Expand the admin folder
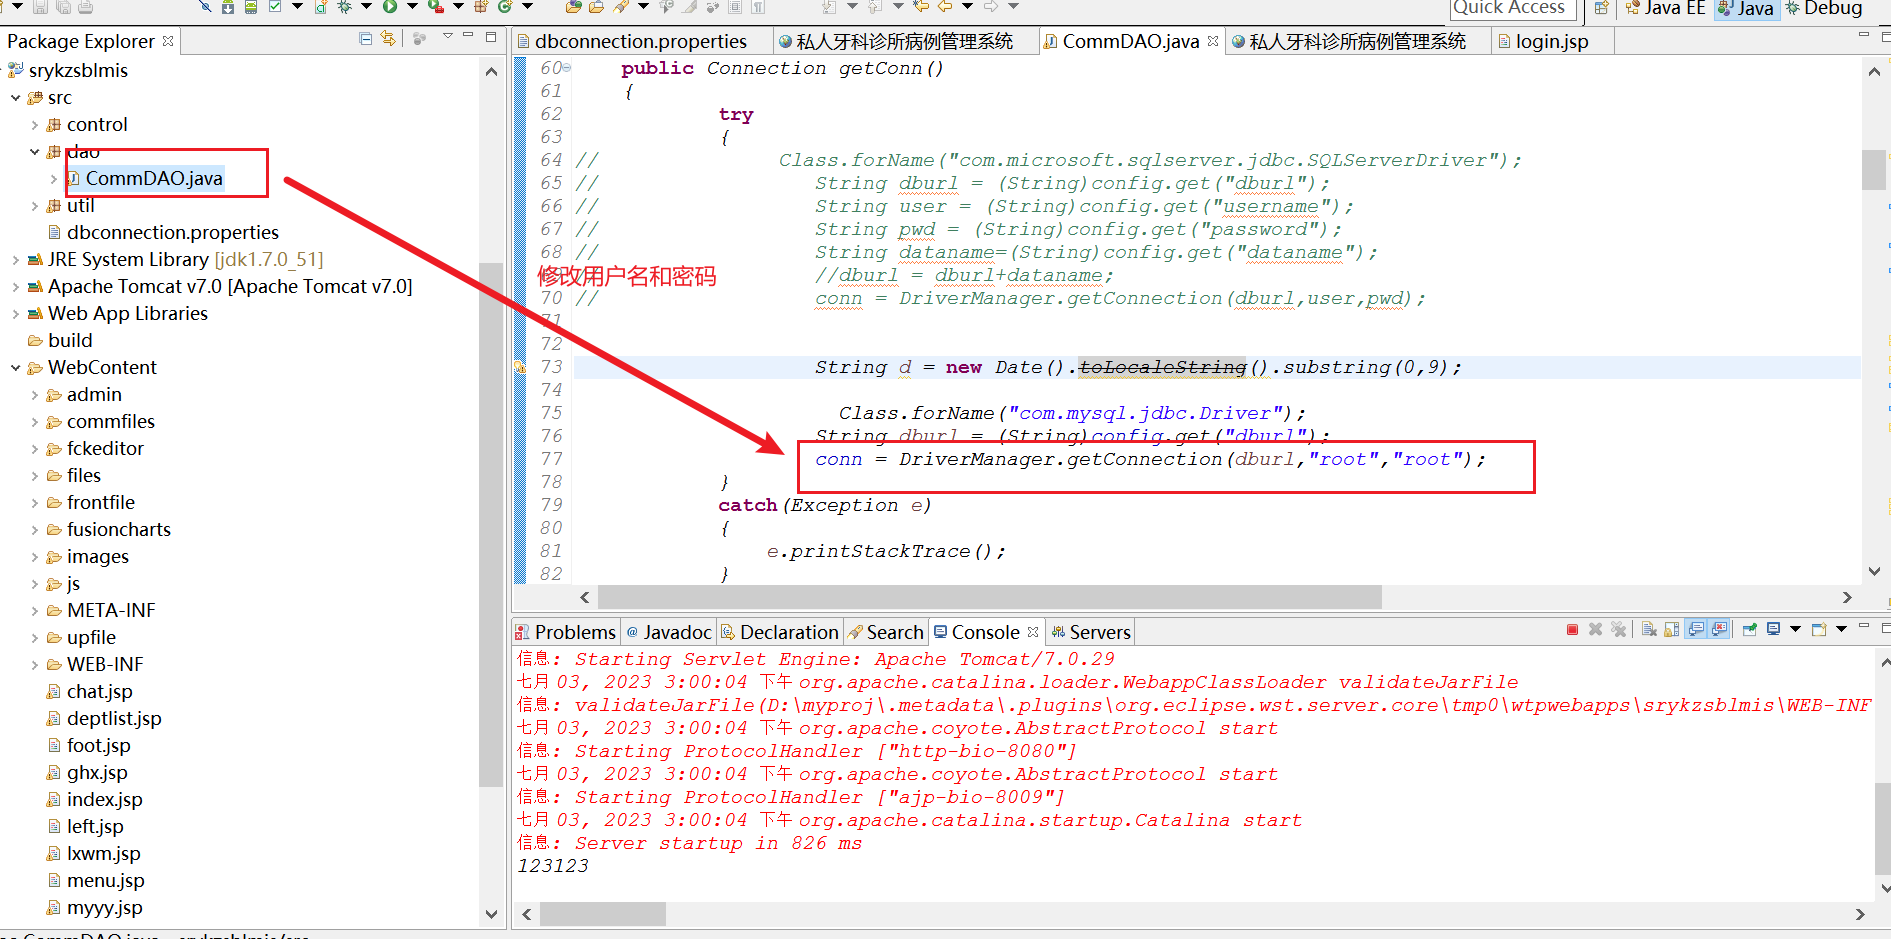1891x939 pixels. pos(35,395)
